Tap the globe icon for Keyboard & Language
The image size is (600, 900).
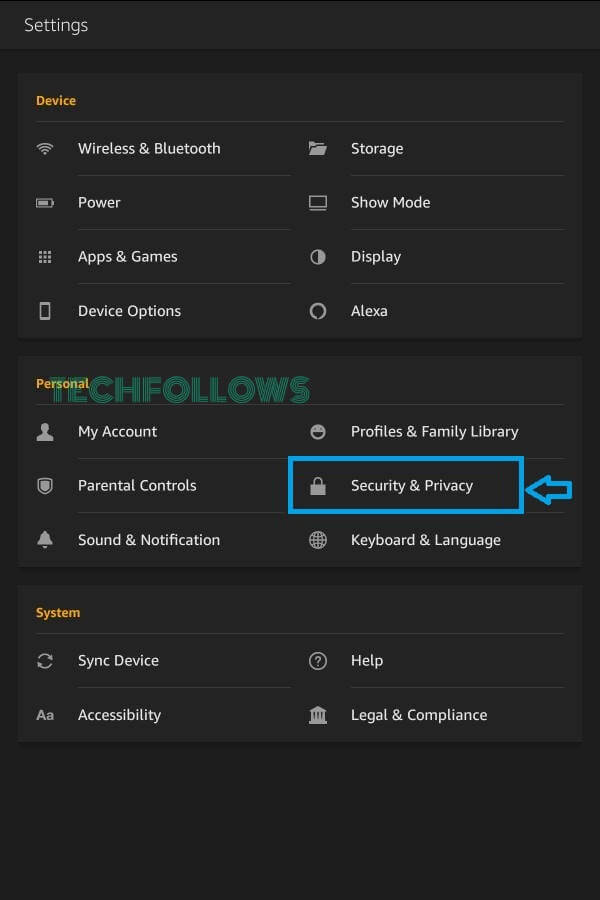(x=318, y=540)
